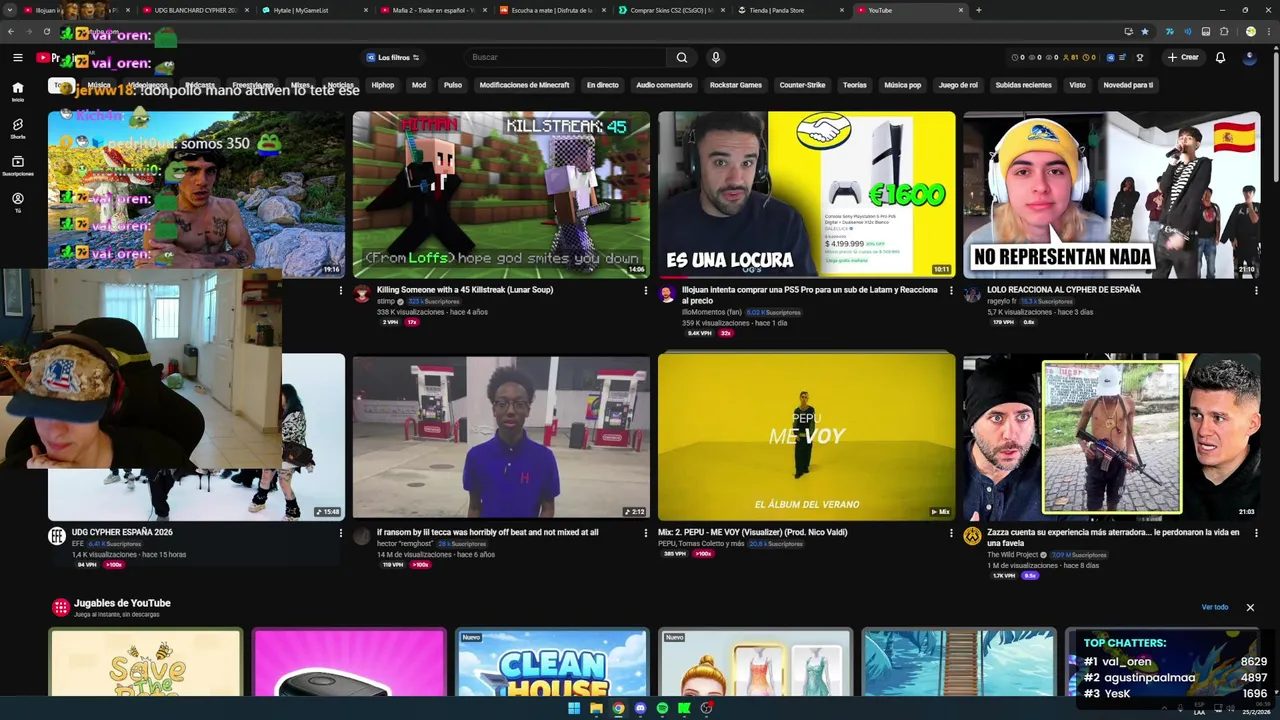This screenshot has width=1280, height=720.
Task: Open Spotify from the taskbar
Action: (662, 708)
